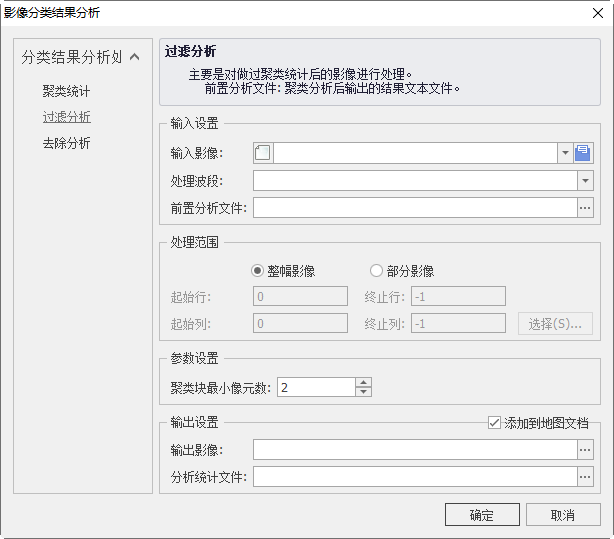Viewport: 614px width, 539px height.
Task: Click the document icon in 输入影像 field
Action: tap(263, 153)
